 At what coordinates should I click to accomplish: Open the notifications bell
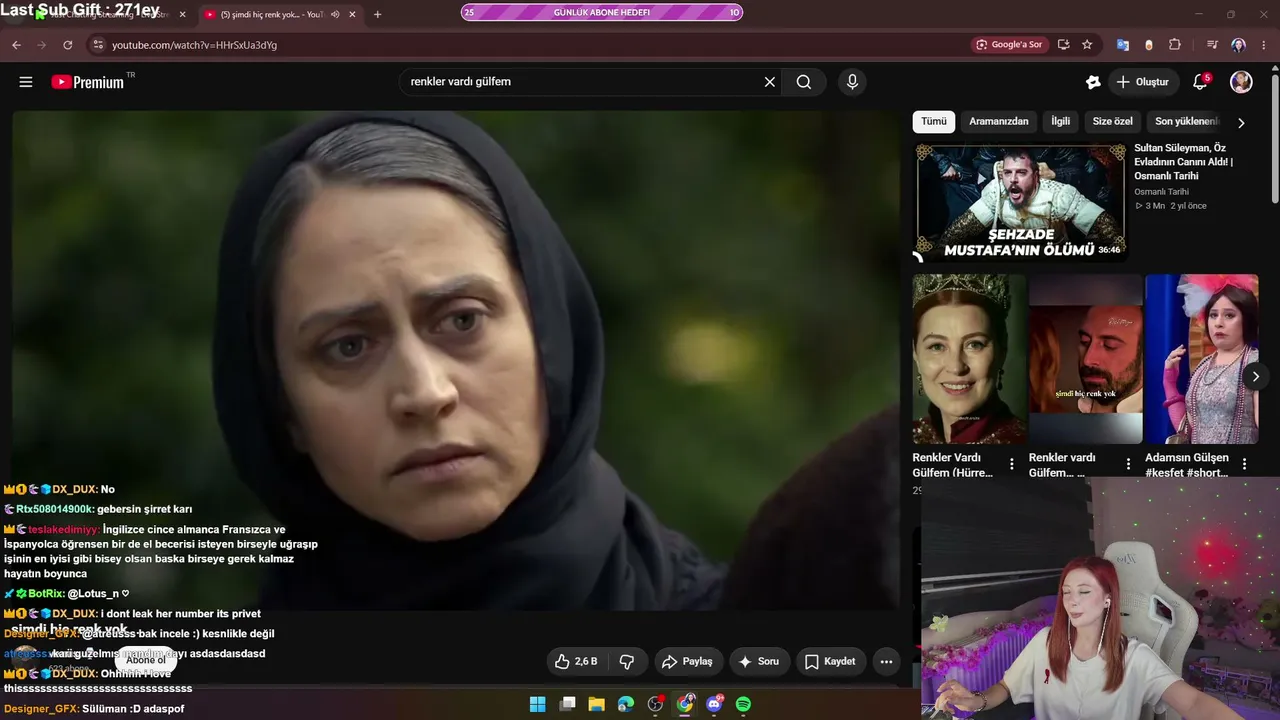[1200, 82]
